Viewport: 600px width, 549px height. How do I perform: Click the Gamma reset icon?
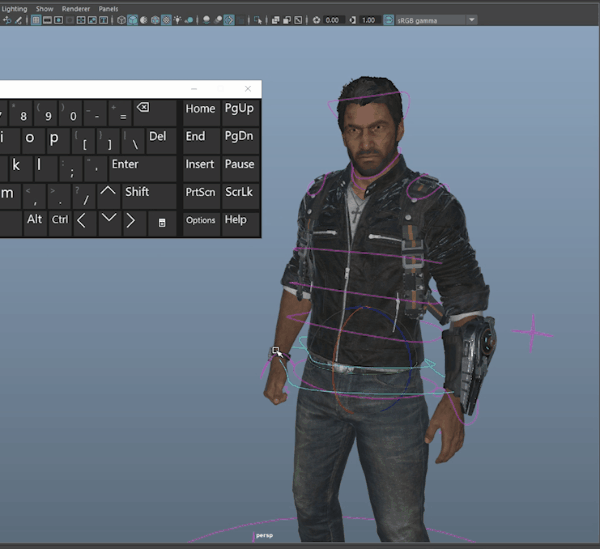(353, 20)
